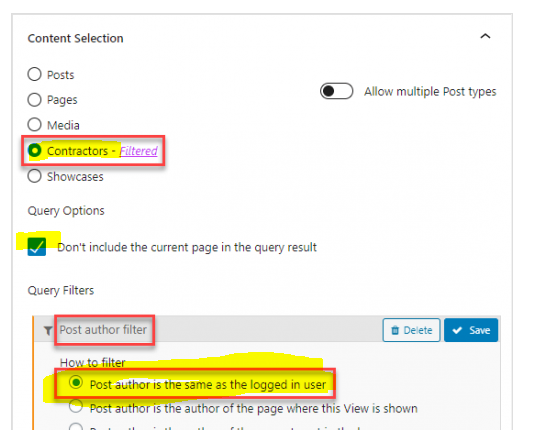
Task: Choose the Showcases radio option
Action: pyautogui.click(x=35, y=176)
